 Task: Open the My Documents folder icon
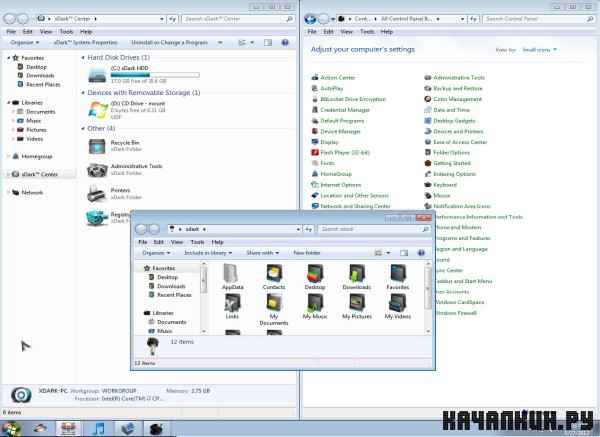[x=274, y=303]
